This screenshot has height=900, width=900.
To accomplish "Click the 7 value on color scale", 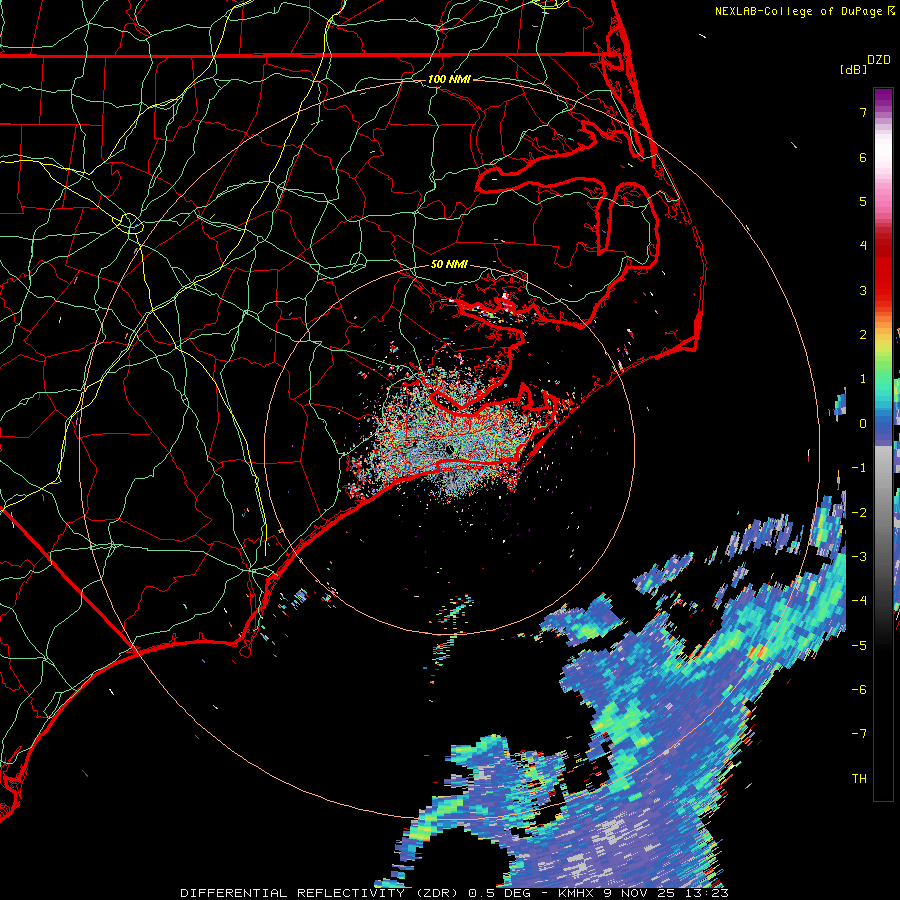I will pyautogui.click(x=863, y=112).
